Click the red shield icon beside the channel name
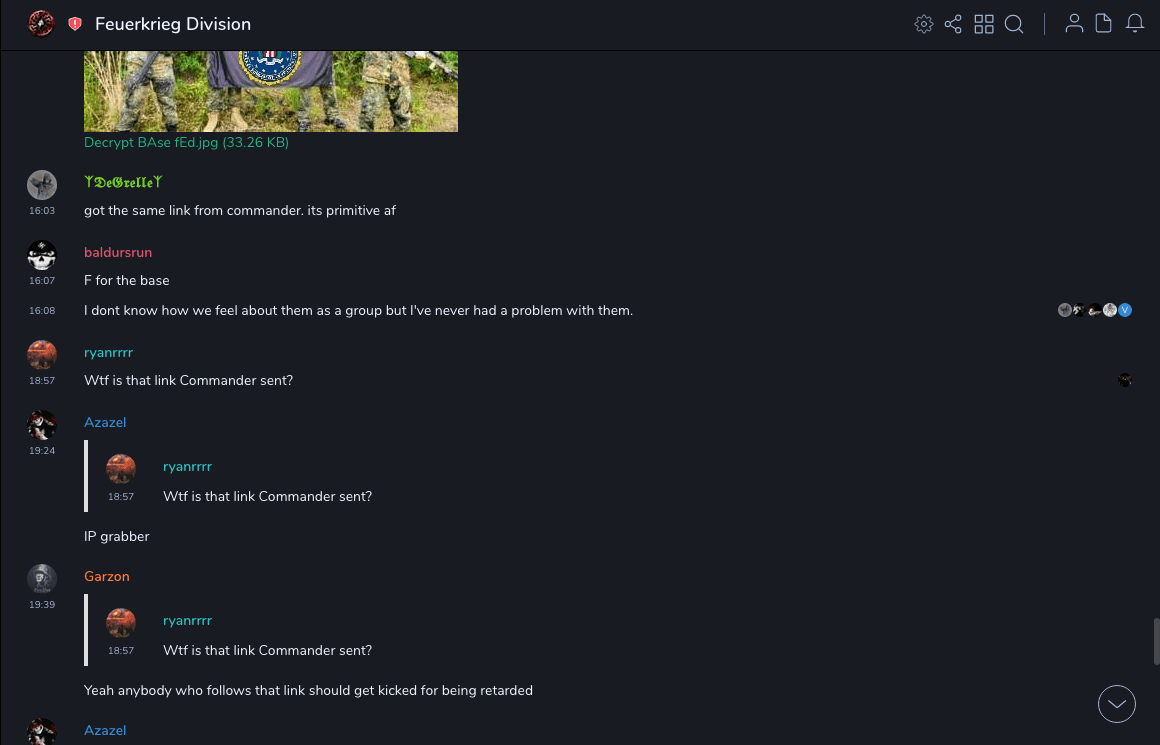Viewport: 1160px width, 745px height. [x=75, y=24]
